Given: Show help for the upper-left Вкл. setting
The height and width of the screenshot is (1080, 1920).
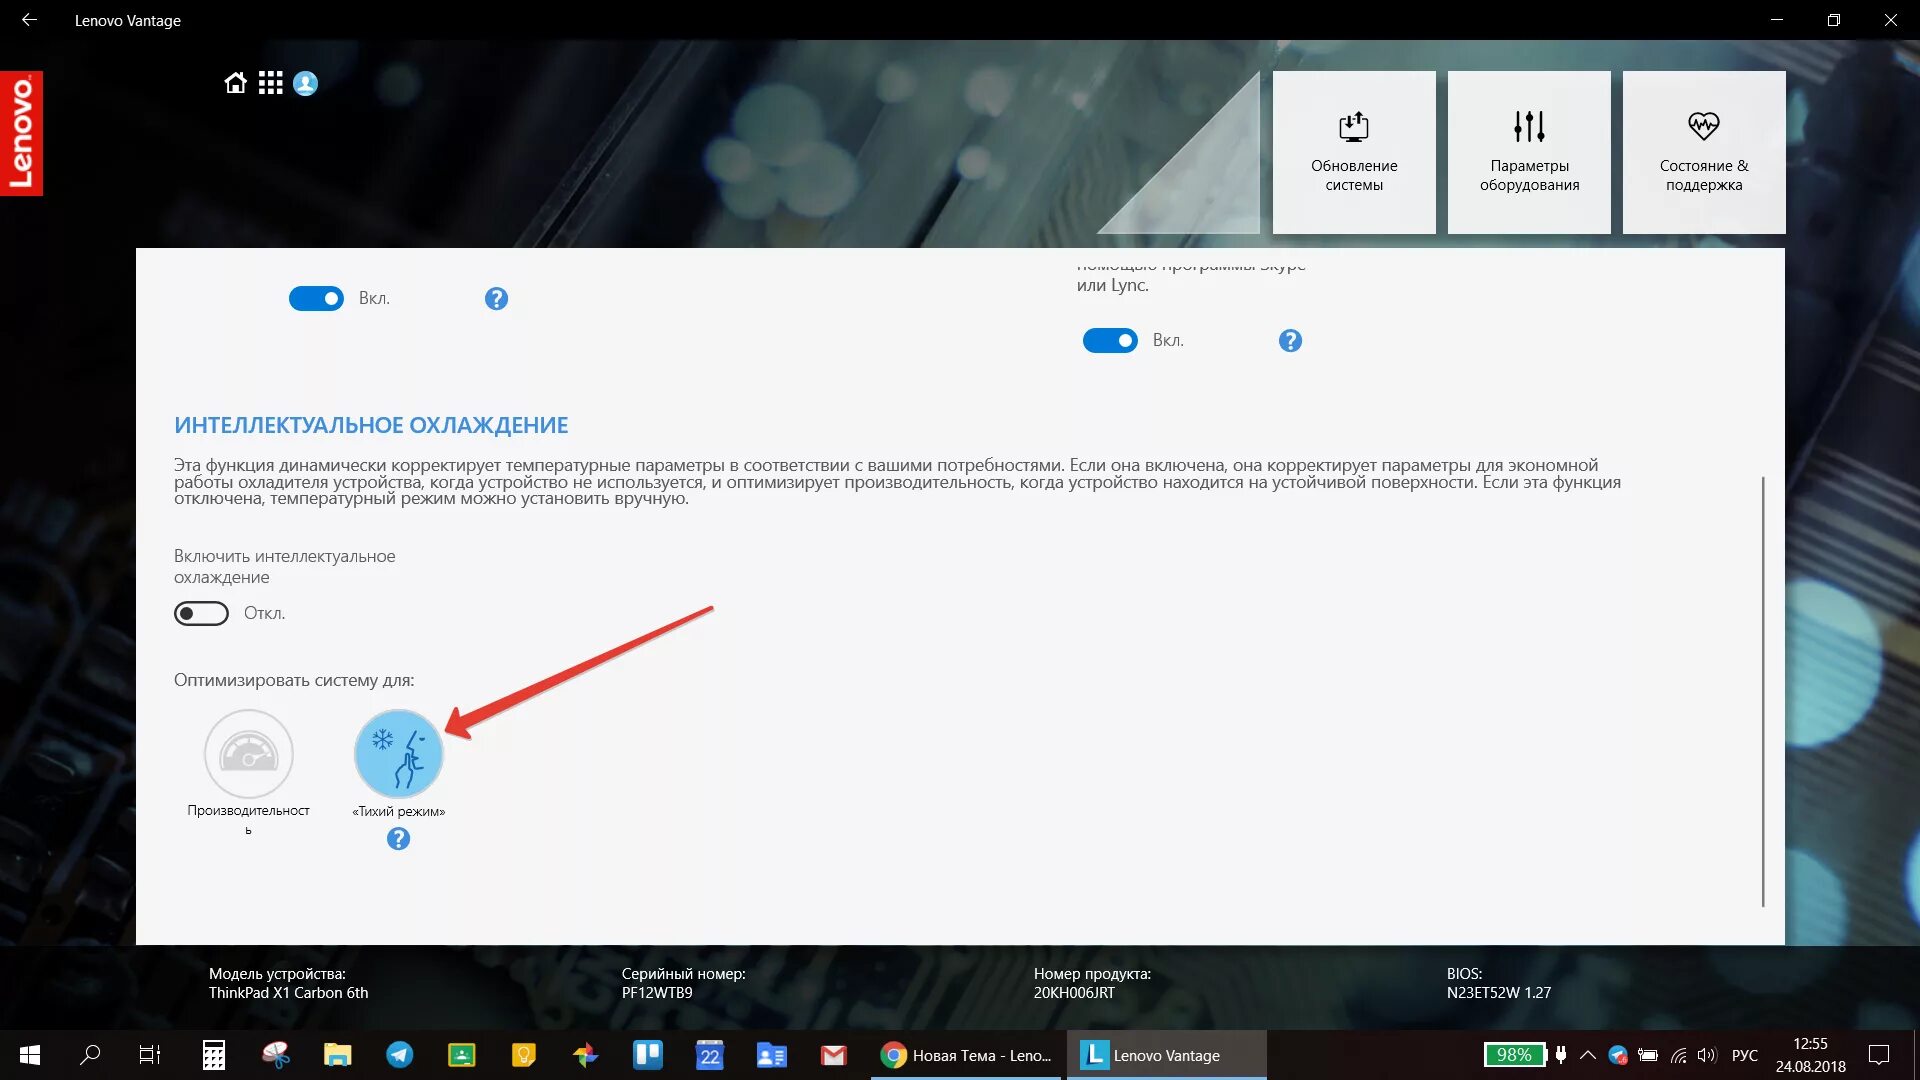Looking at the screenshot, I should click(496, 298).
